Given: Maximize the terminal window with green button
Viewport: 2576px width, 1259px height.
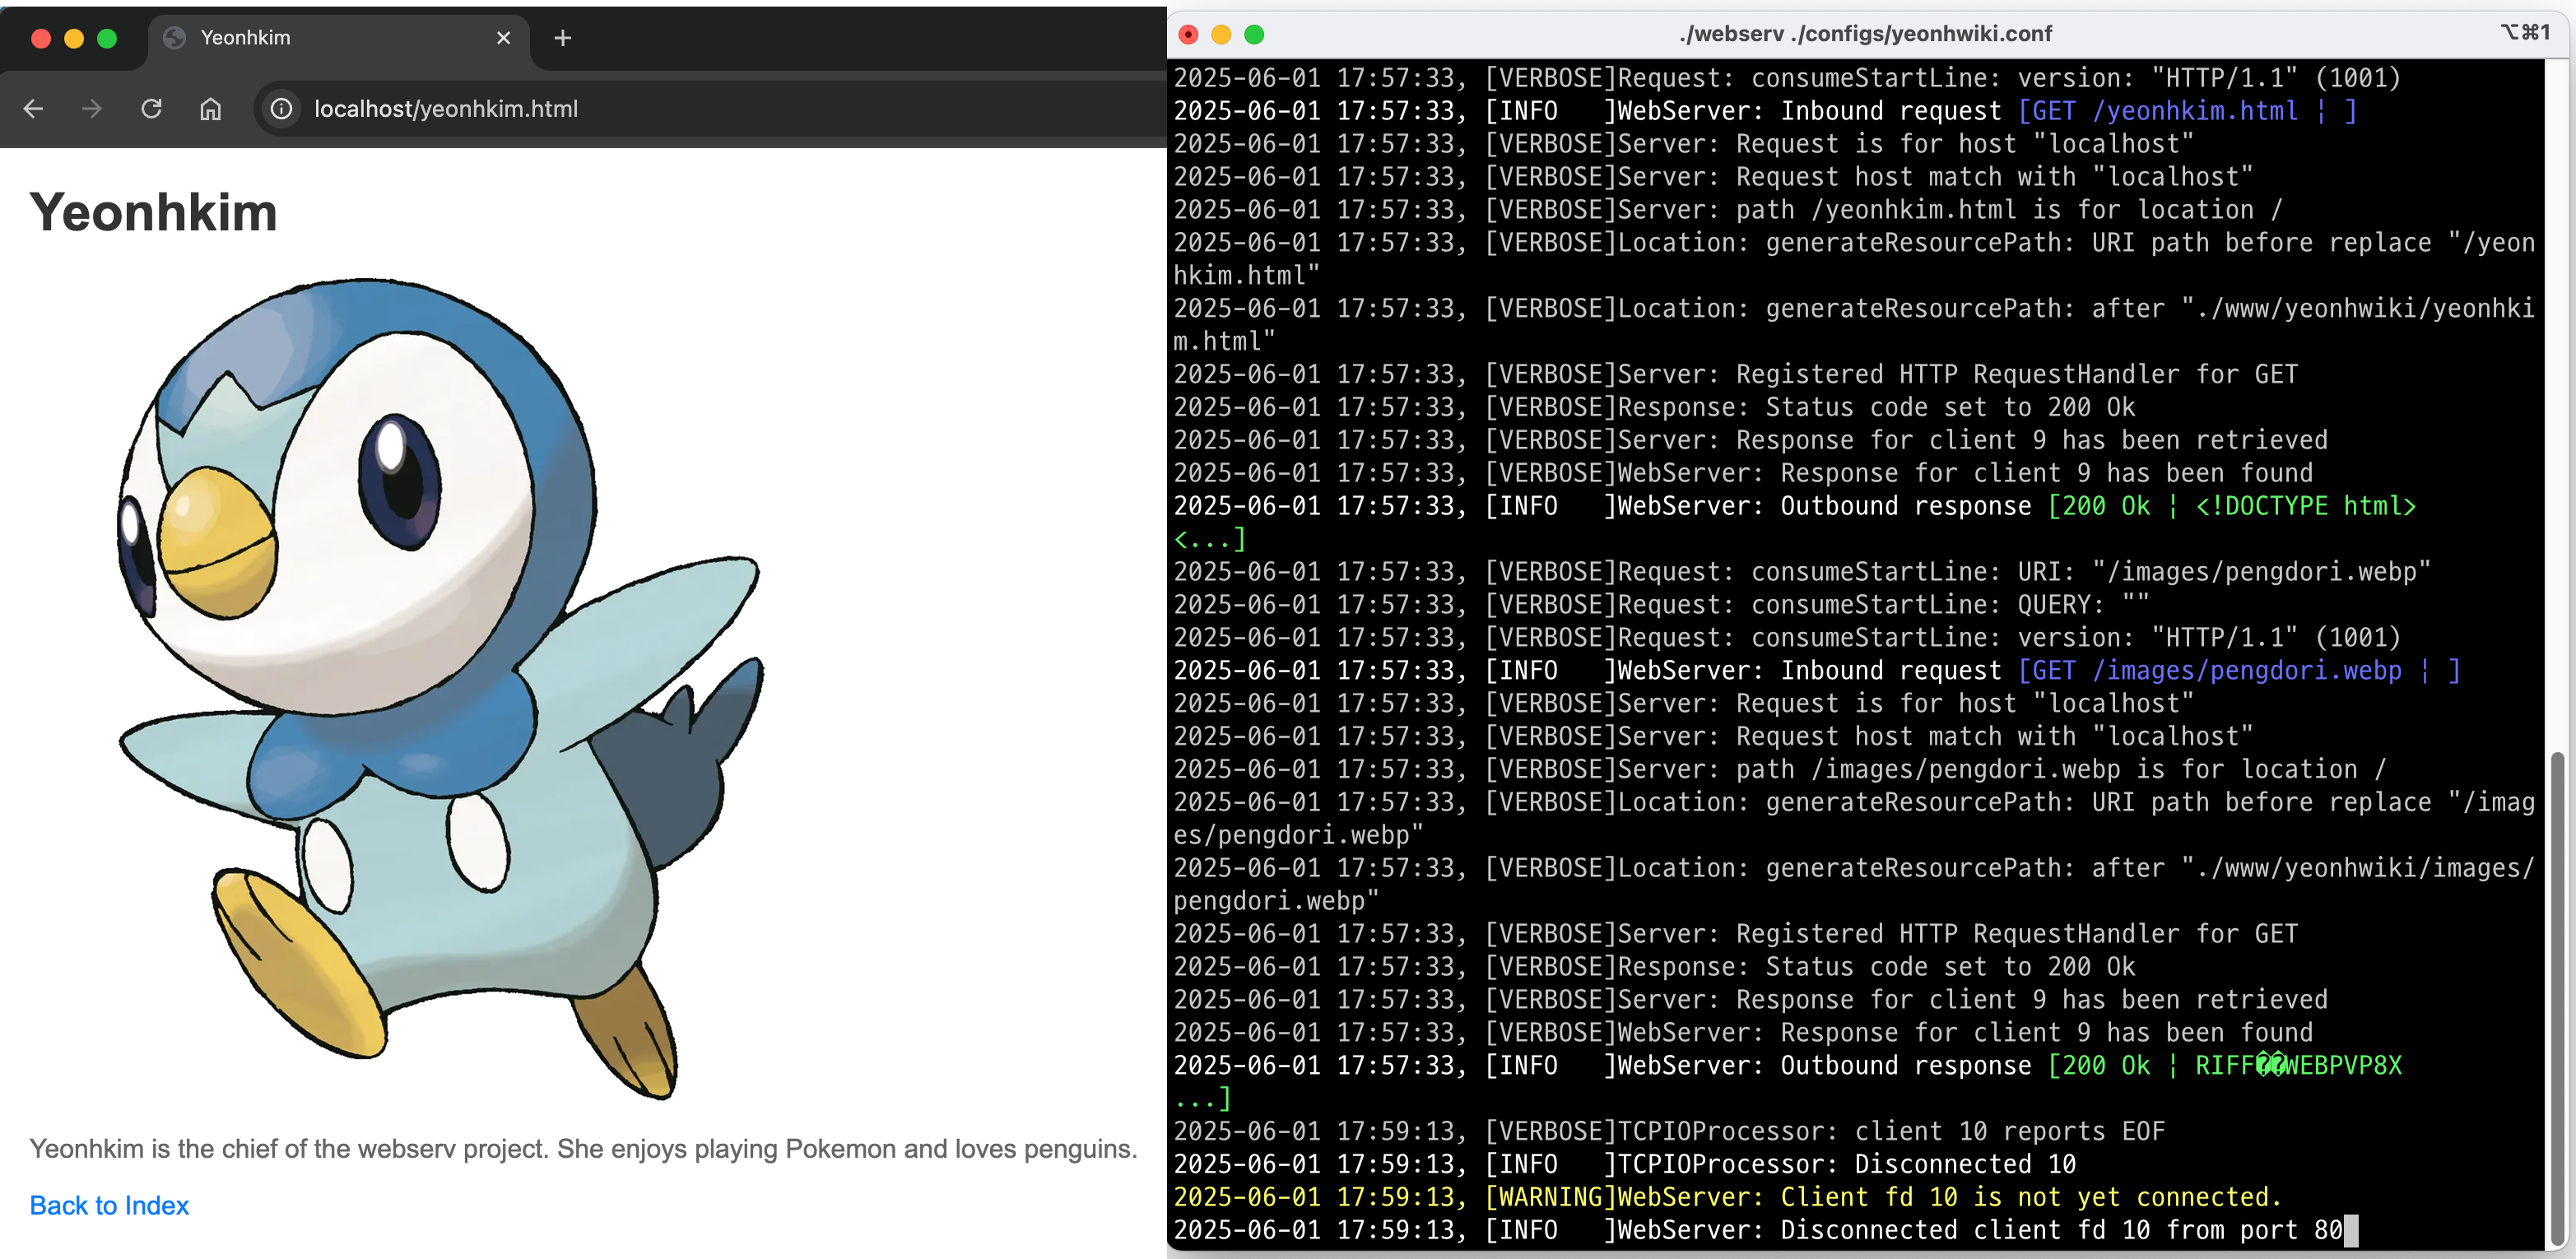Looking at the screenshot, I should click(x=1254, y=35).
